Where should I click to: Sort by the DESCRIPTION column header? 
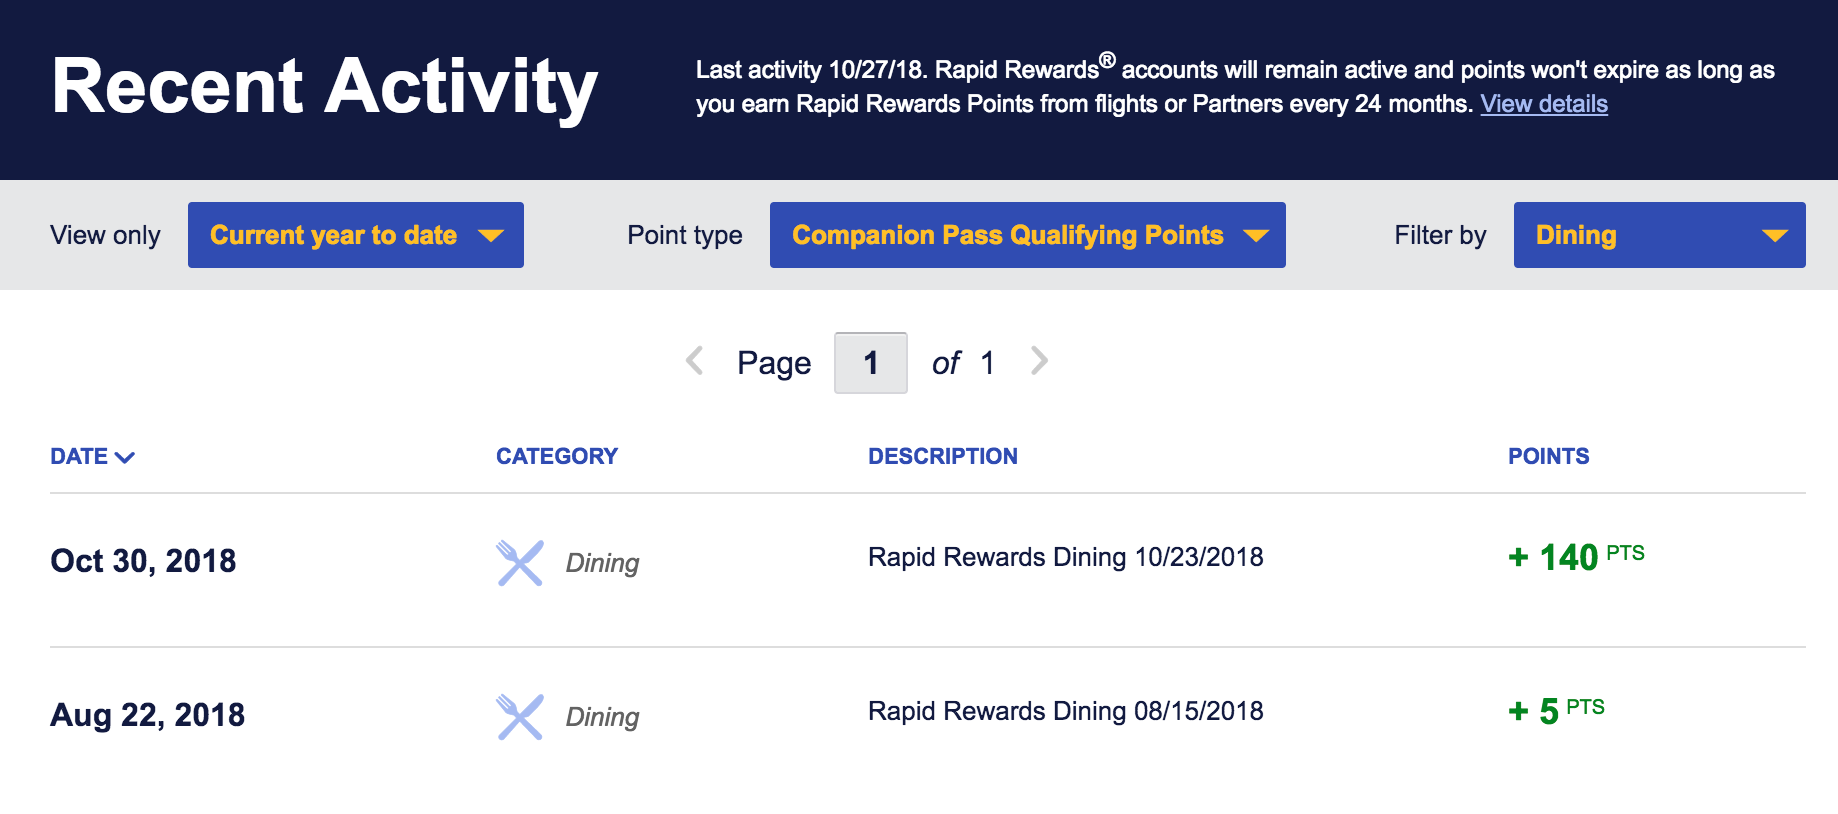pyautogui.click(x=942, y=456)
